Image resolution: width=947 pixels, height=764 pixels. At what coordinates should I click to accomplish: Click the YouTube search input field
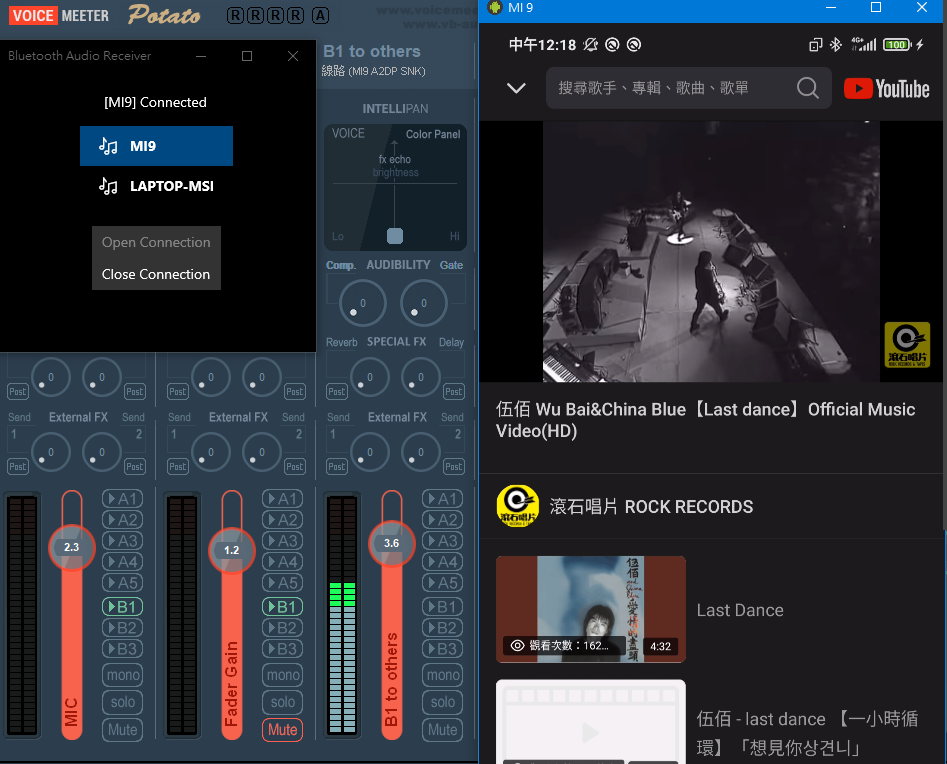pos(670,88)
